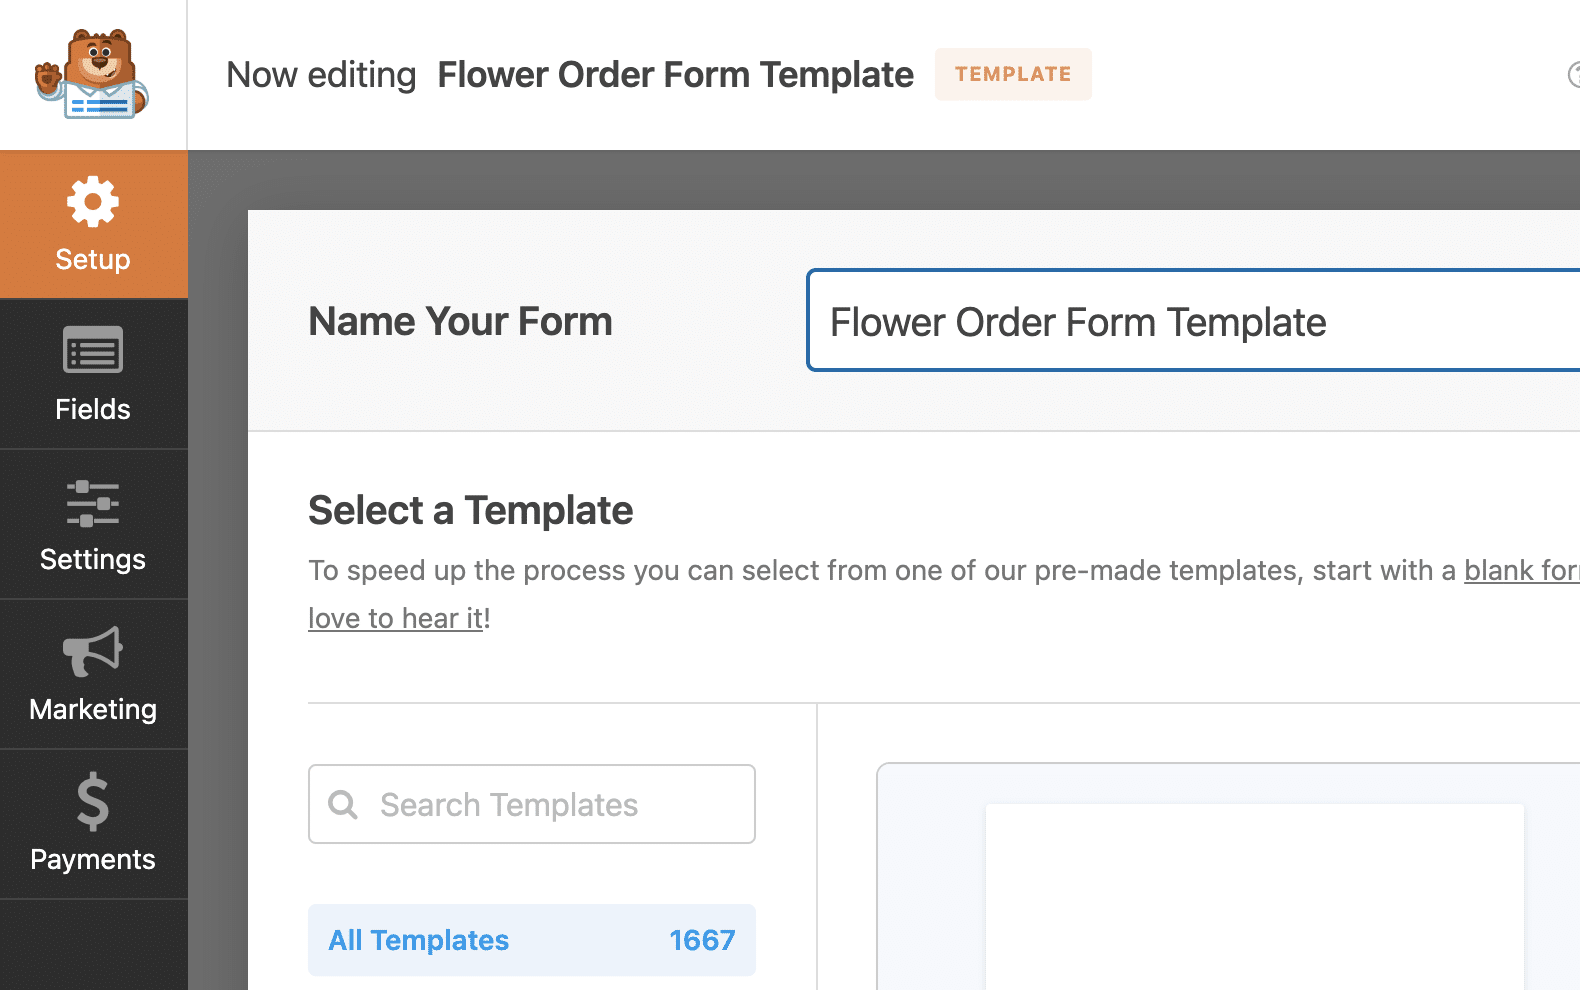The width and height of the screenshot is (1580, 990).
Task: Select the All Templates category
Action: coord(419,940)
